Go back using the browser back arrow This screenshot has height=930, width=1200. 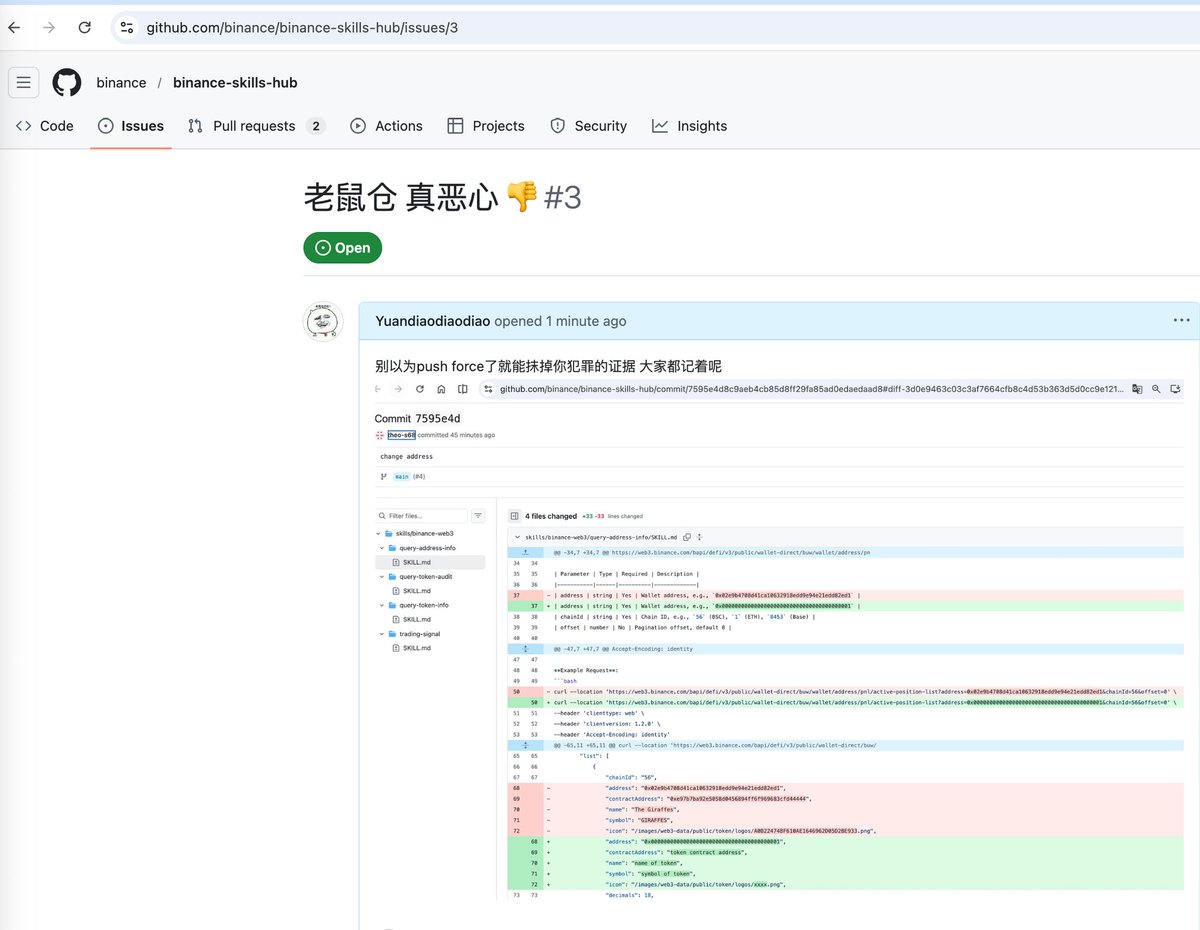pyautogui.click(x=13, y=28)
